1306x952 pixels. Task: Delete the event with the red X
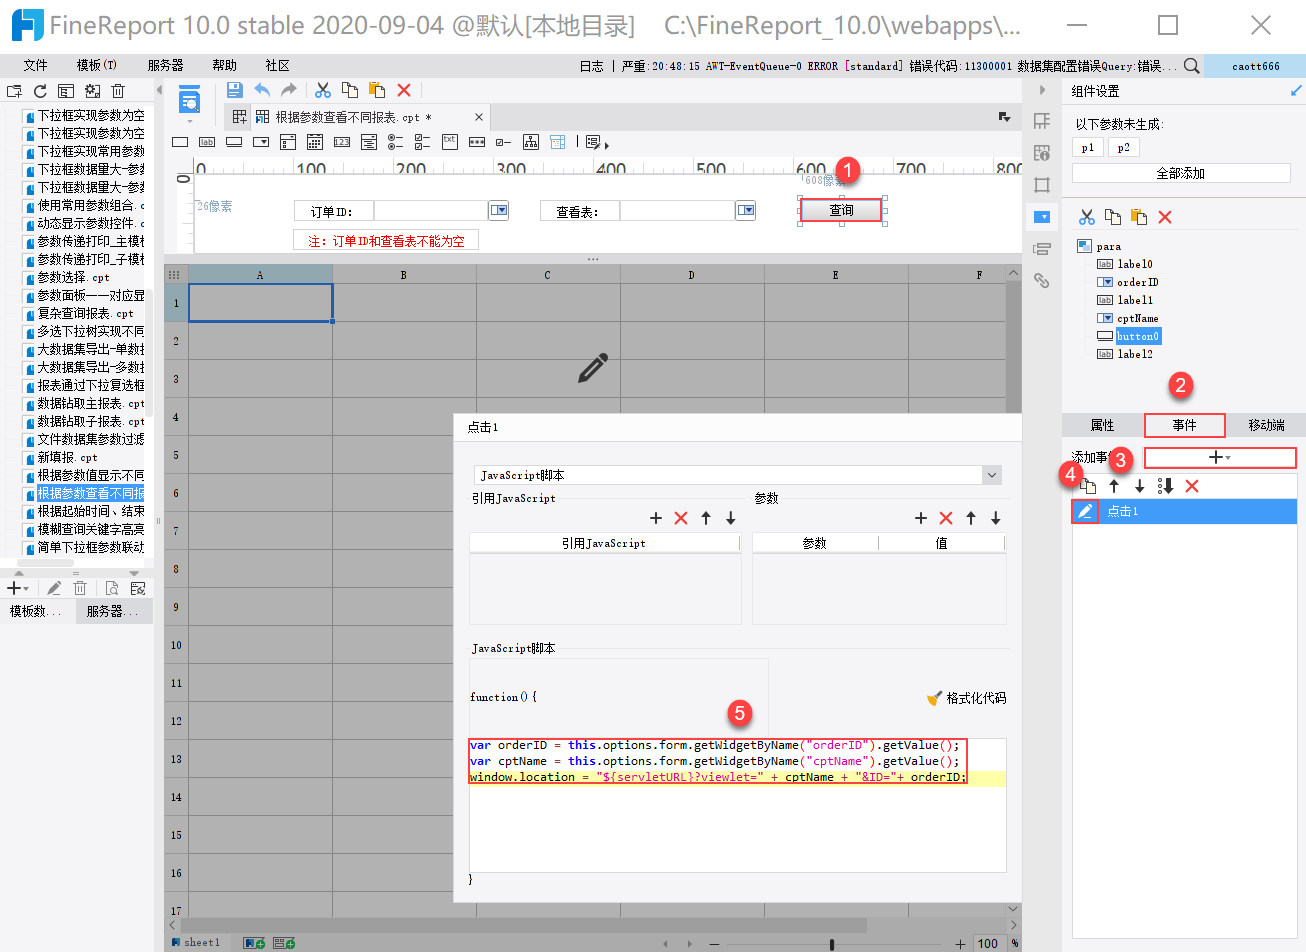[x=1192, y=486]
